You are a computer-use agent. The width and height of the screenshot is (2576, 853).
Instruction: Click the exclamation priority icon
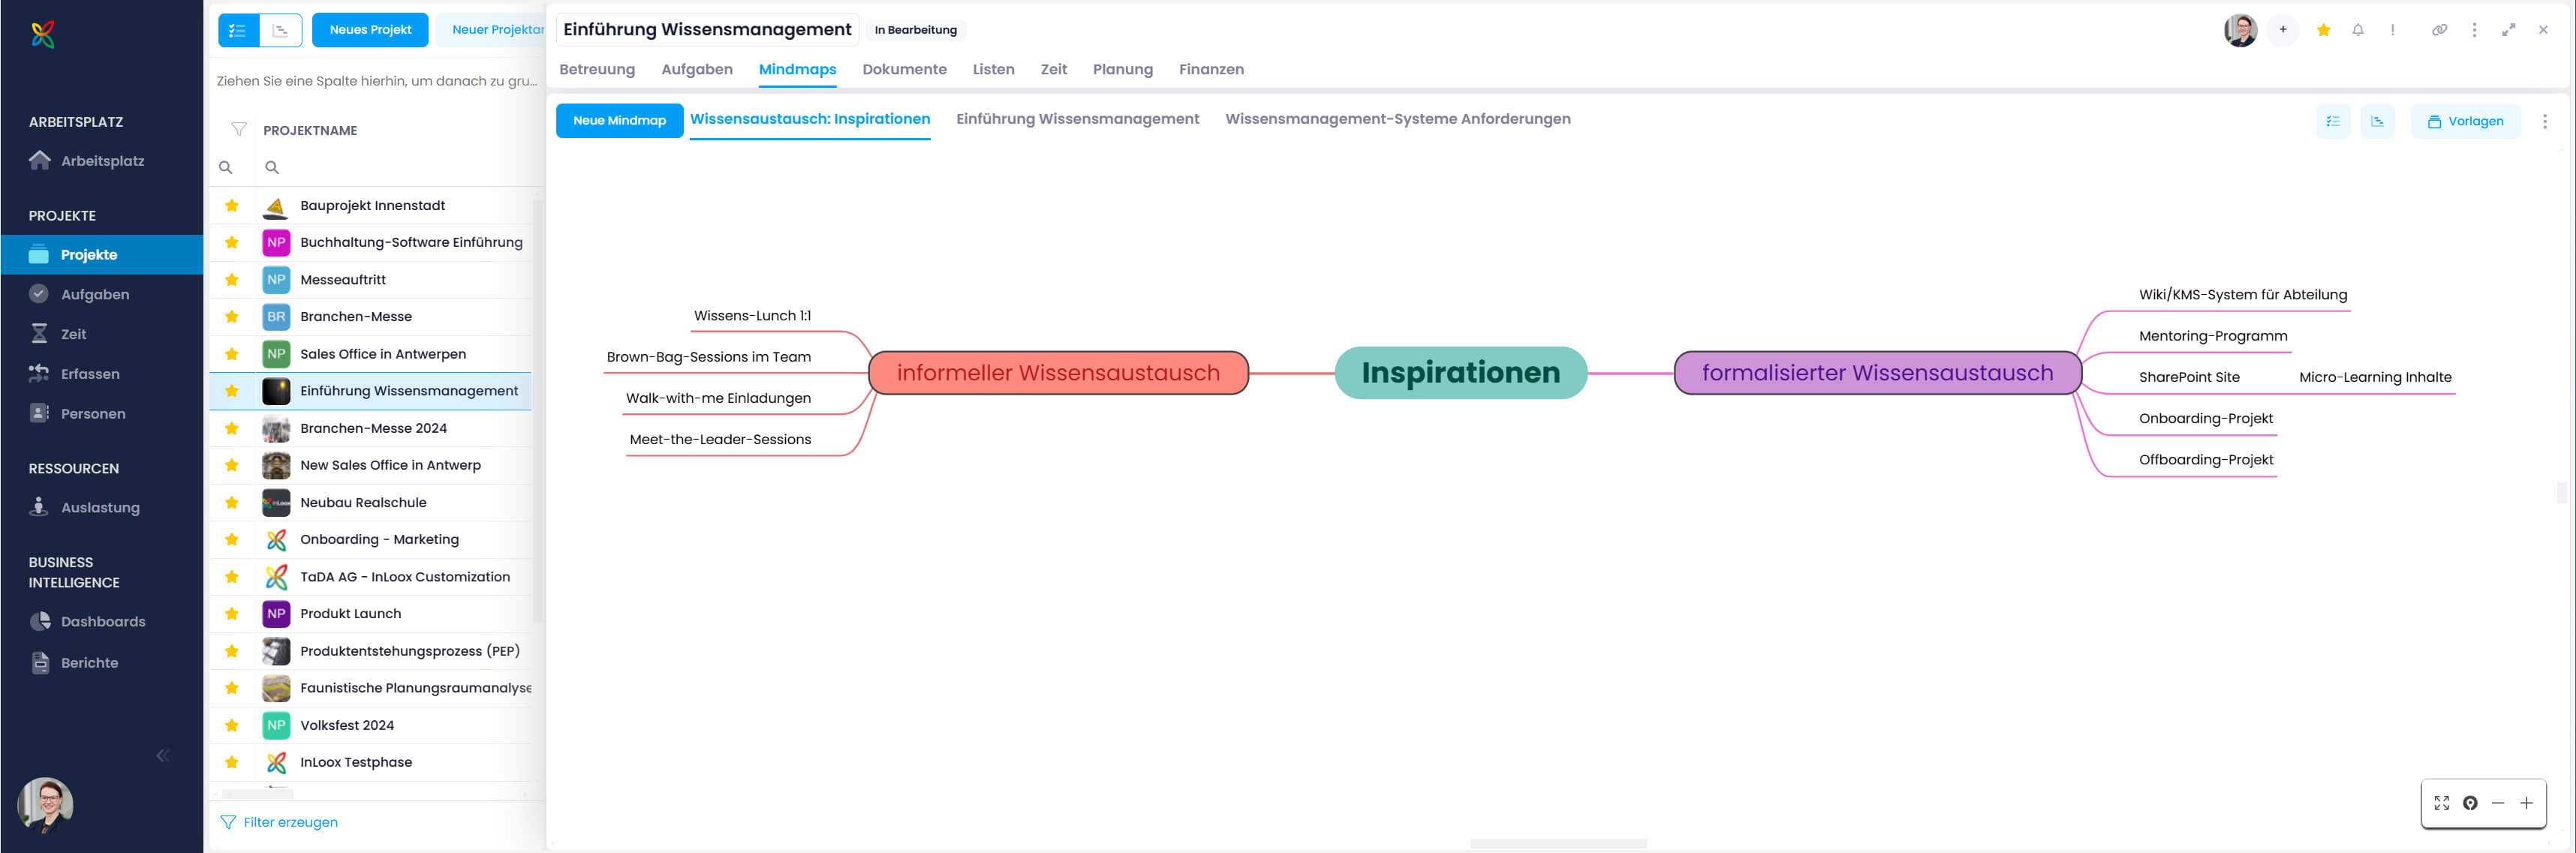[x=2392, y=30]
